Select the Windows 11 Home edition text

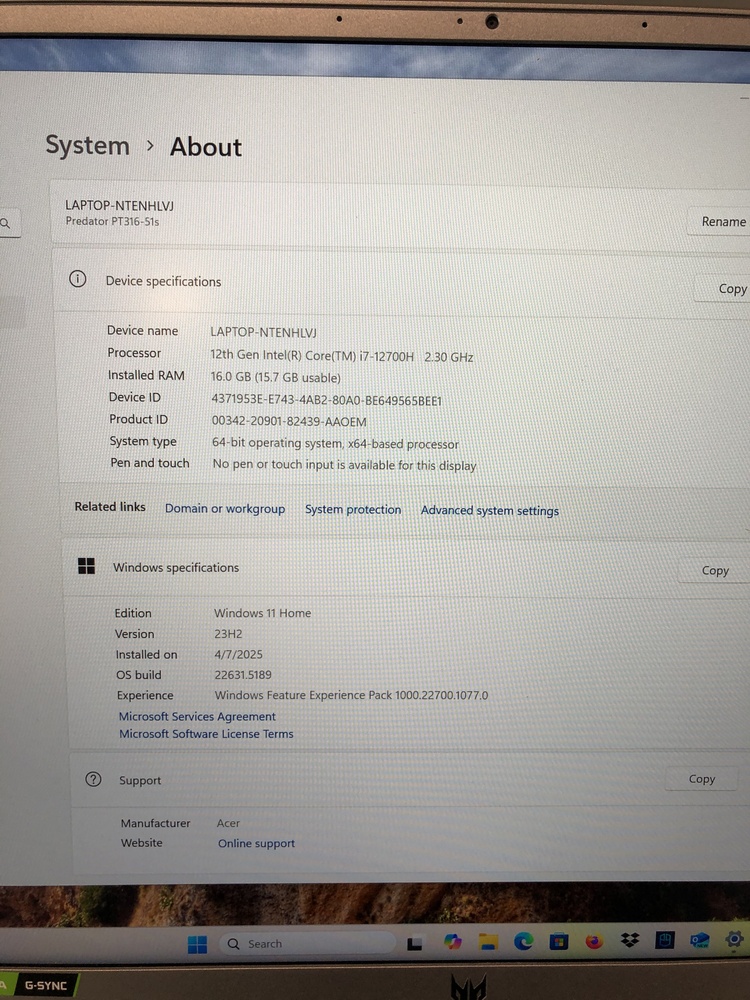click(263, 613)
